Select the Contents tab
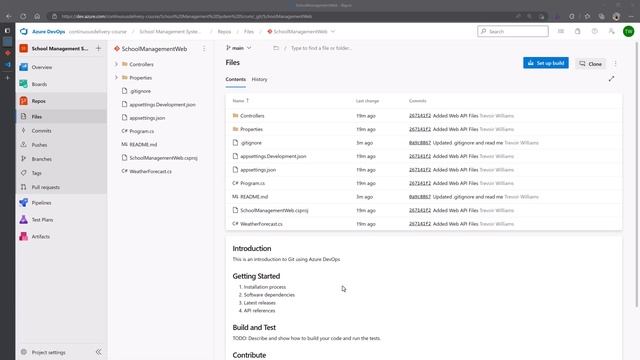The height and width of the screenshot is (360, 640). coord(236,79)
